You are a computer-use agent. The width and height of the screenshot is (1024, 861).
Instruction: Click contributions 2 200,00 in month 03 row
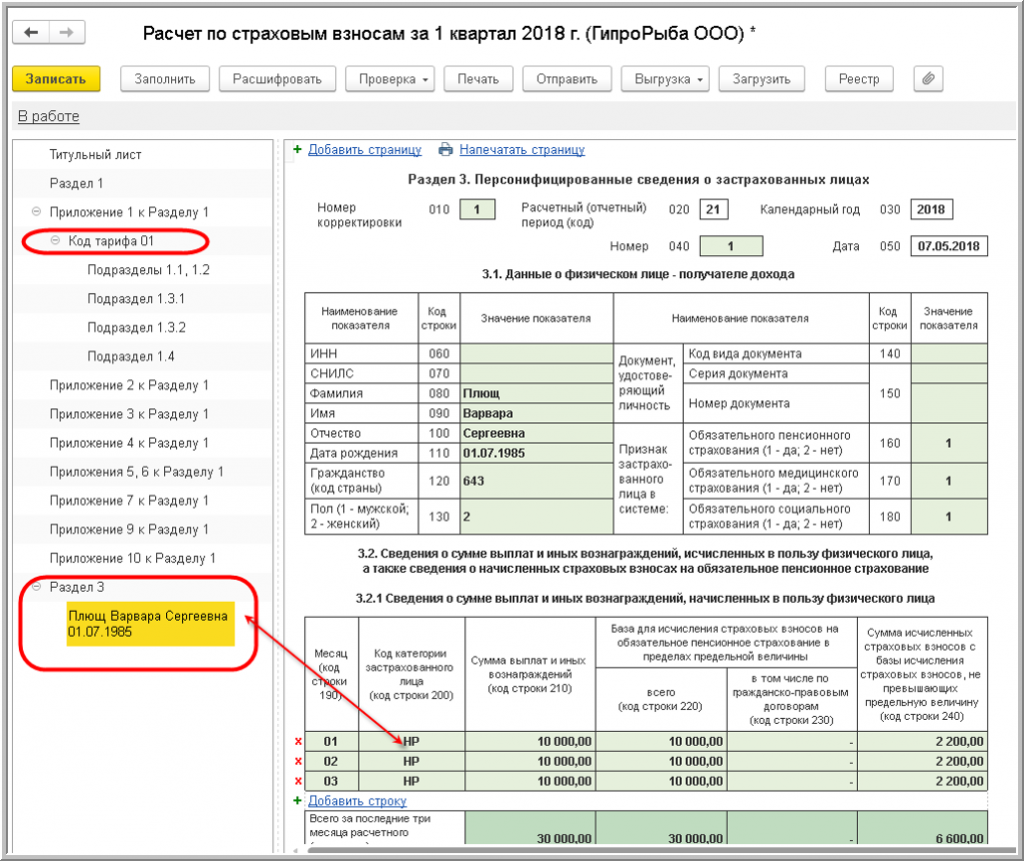tap(922, 781)
